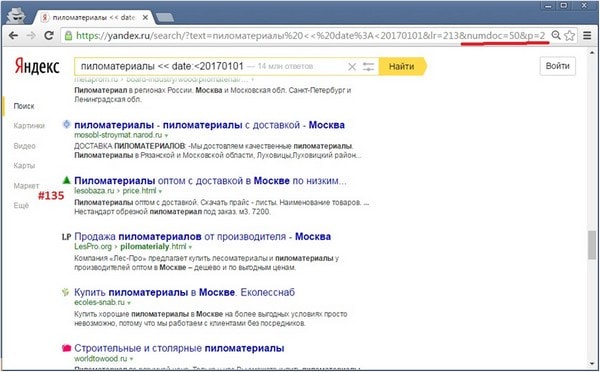
Task: Click the ecoles-snab.ru green URL
Action: [x=99, y=302]
